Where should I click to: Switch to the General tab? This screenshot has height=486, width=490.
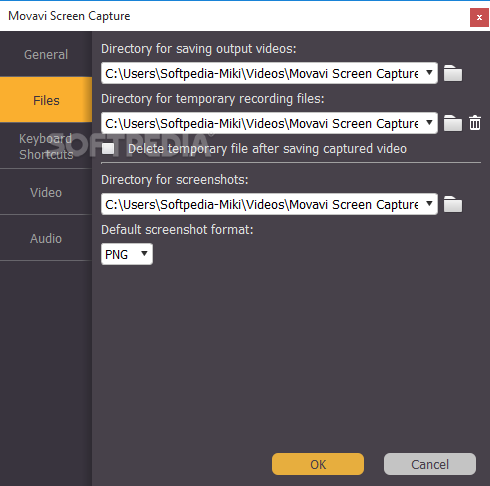[46, 54]
